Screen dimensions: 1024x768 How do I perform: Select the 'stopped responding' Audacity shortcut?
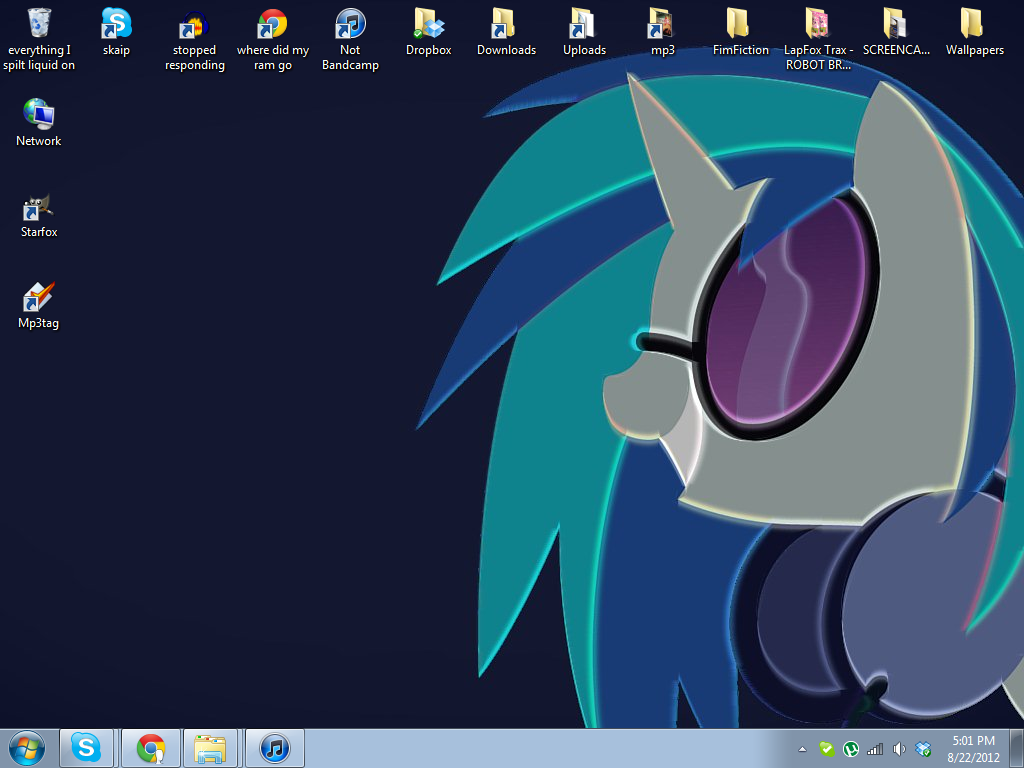pyautogui.click(x=194, y=25)
